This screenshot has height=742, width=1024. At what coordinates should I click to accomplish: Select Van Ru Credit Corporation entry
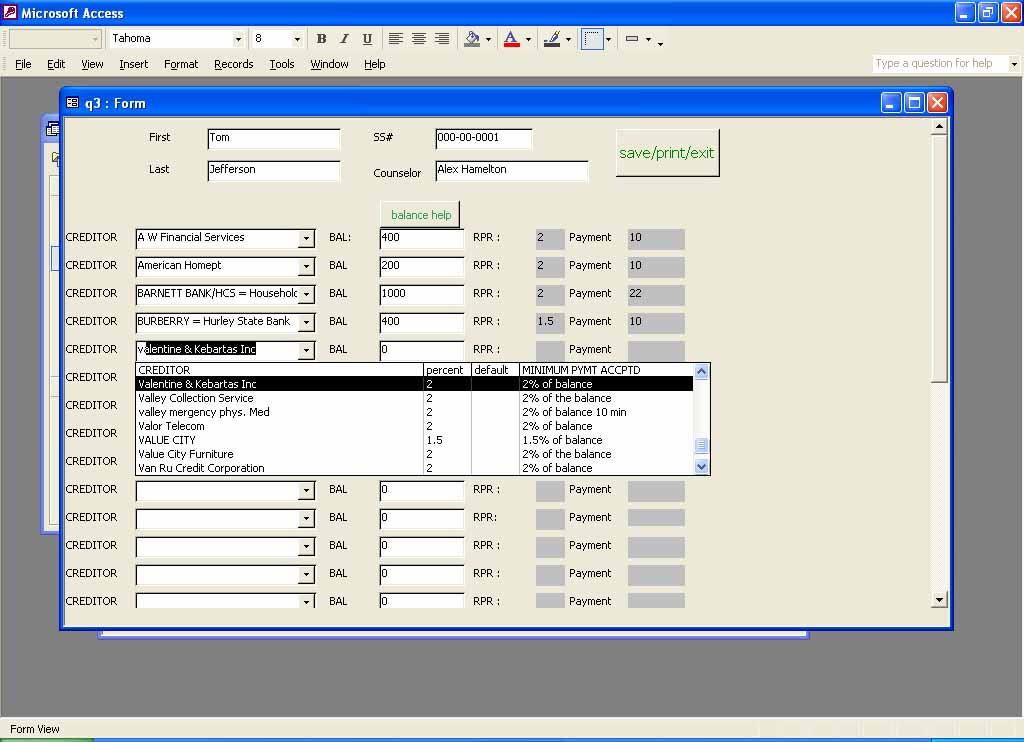tap(414, 468)
